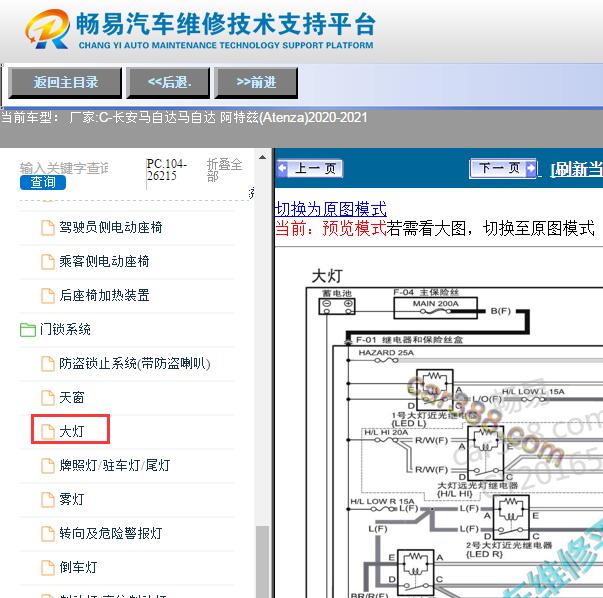Click the 下一页 next page button

503,168
